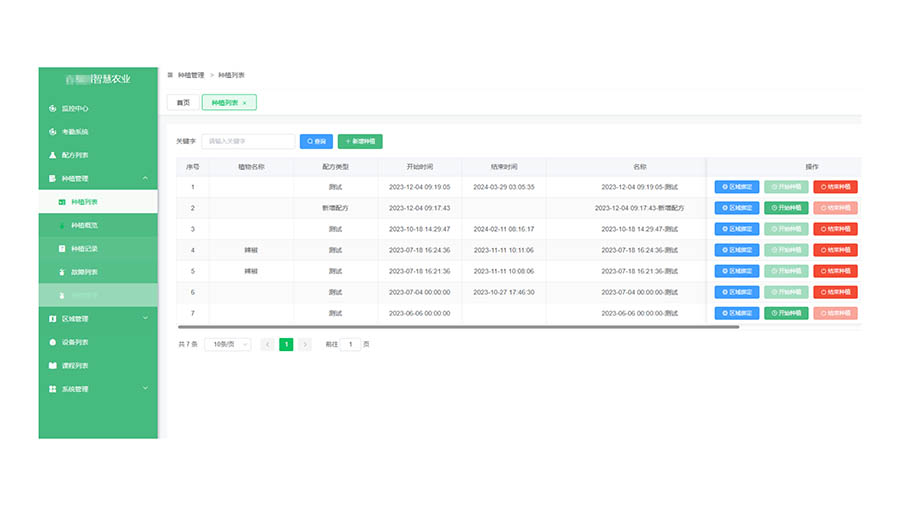Click end time 2023-11-11 10:08:06
The height and width of the screenshot is (506, 900).
pyautogui.click(x=504, y=271)
